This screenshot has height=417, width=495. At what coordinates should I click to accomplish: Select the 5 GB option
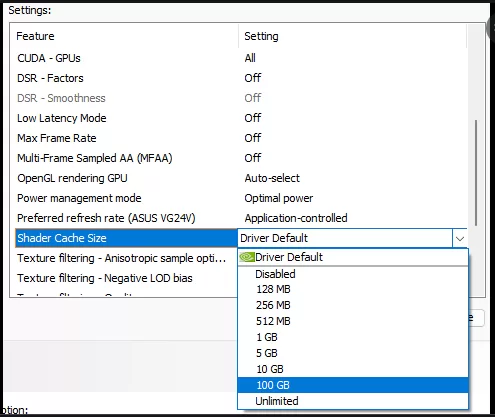coord(353,353)
